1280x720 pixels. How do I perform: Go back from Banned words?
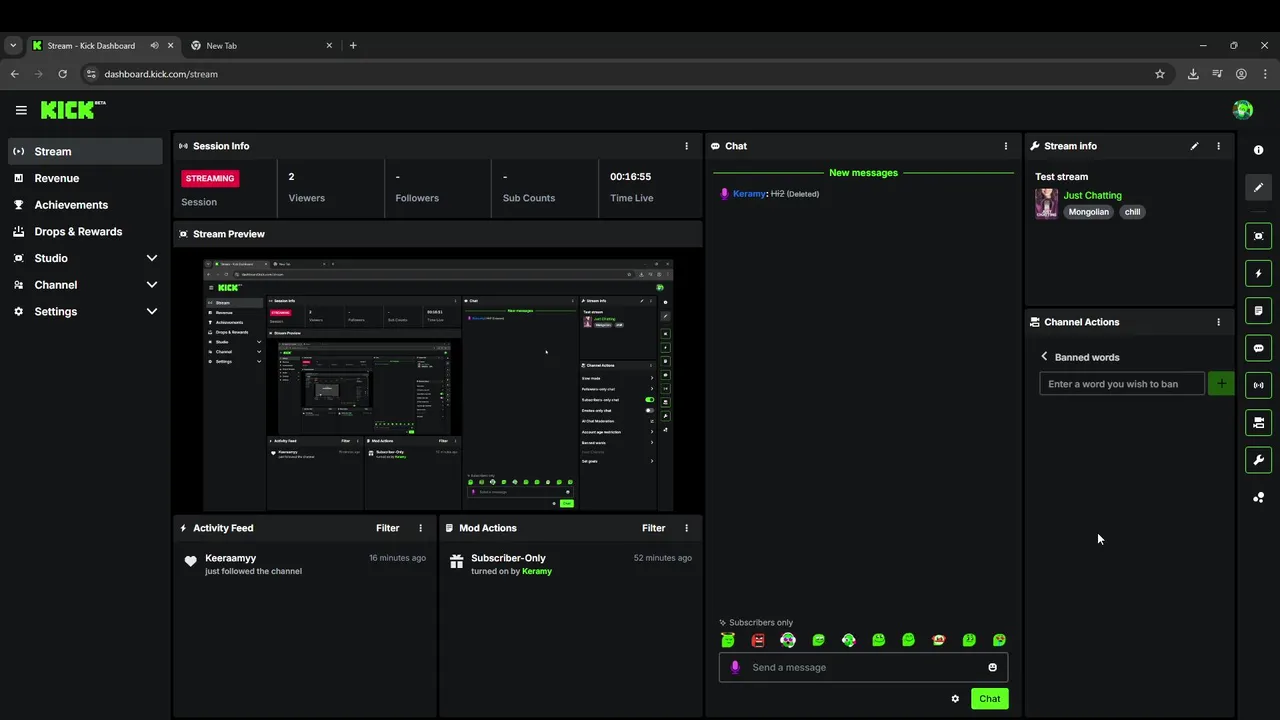click(1044, 357)
